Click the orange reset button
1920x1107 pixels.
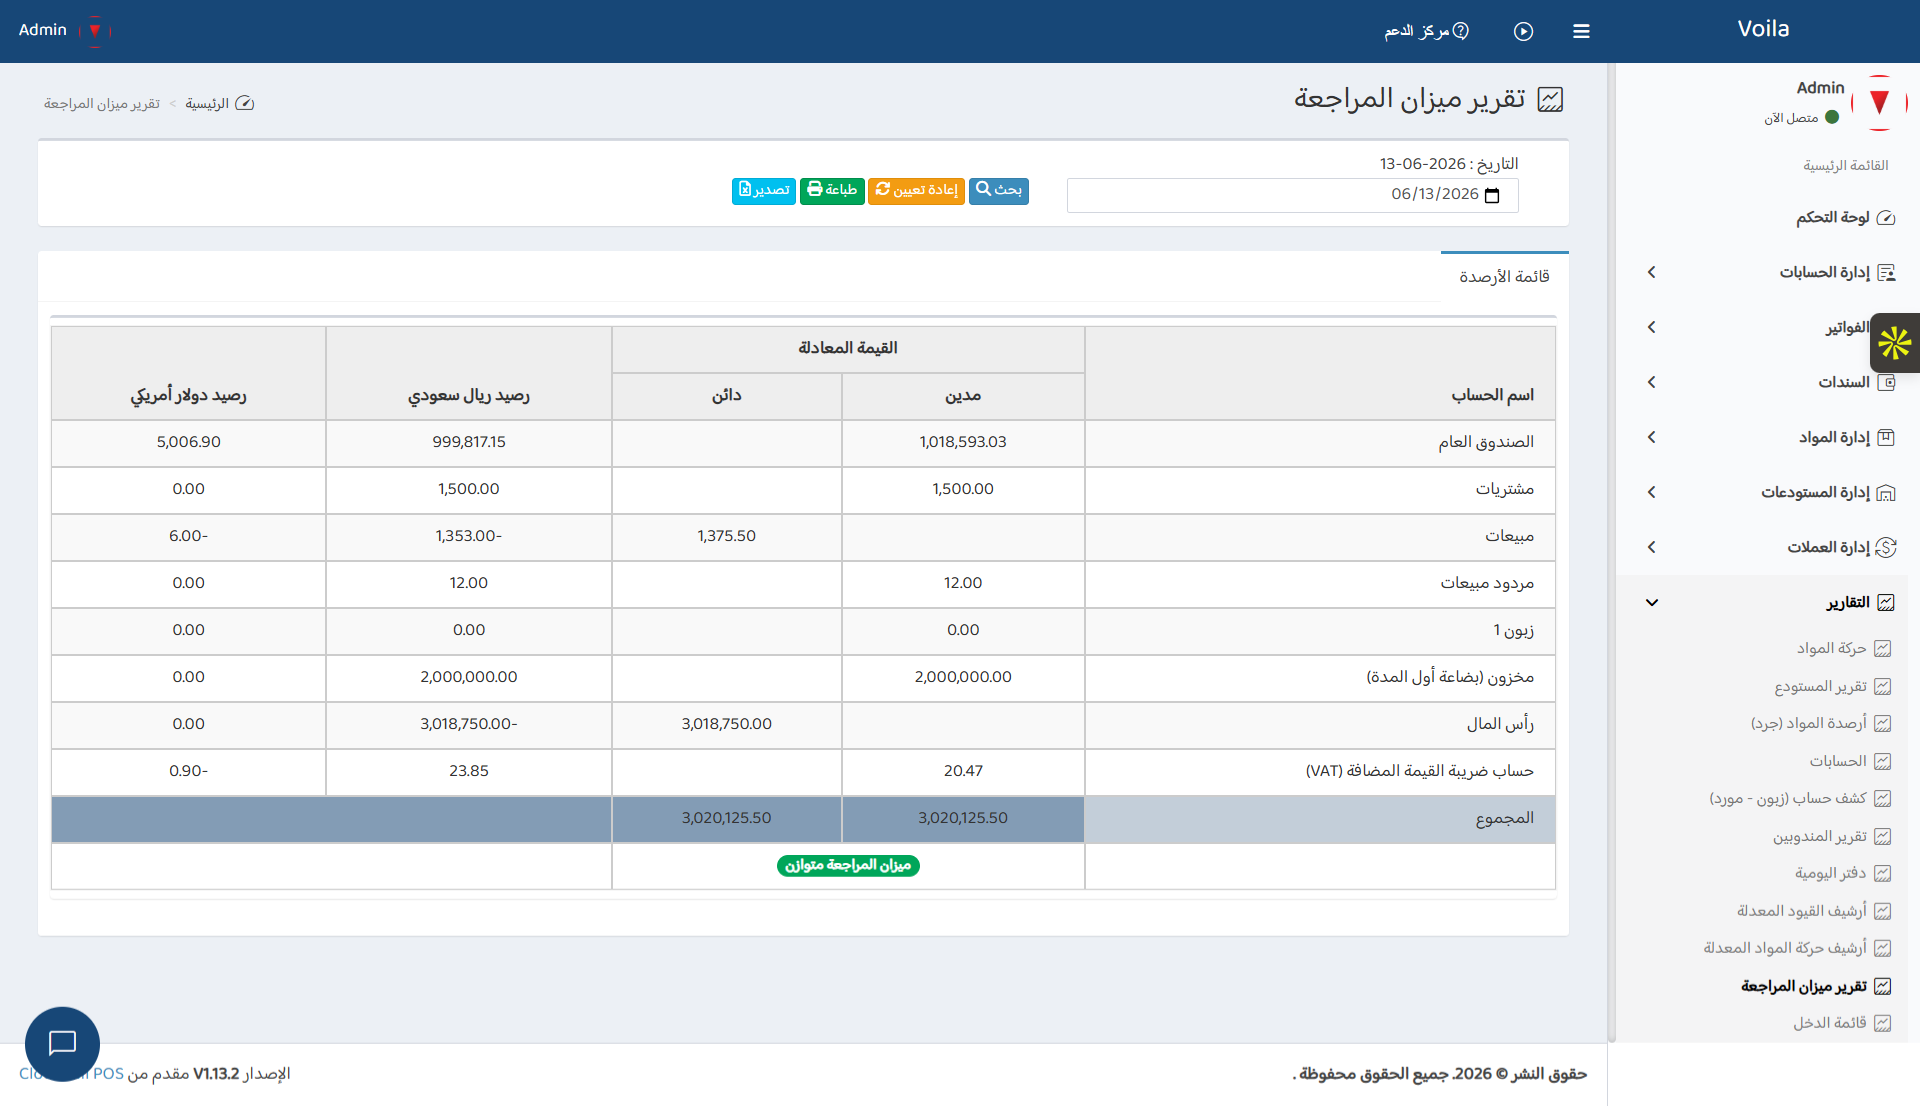pyautogui.click(x=916, y=190)
